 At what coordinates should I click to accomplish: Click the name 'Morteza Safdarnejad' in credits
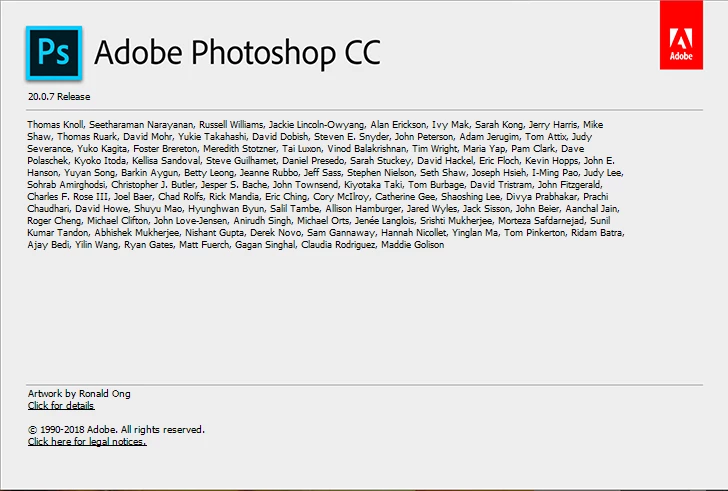click(x=540, y=221)
